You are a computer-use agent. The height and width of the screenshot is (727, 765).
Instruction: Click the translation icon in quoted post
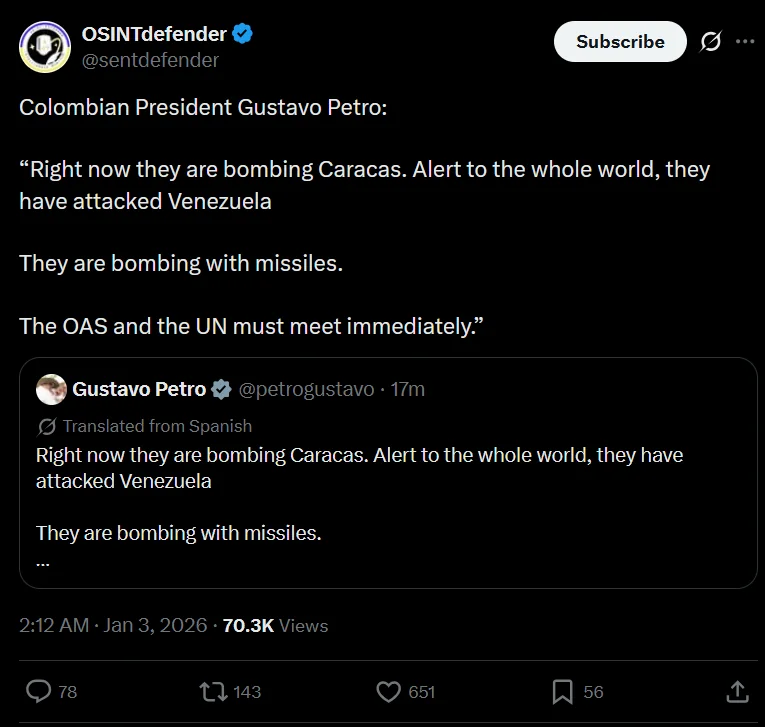pyautogui.click(x=46, y=426)
